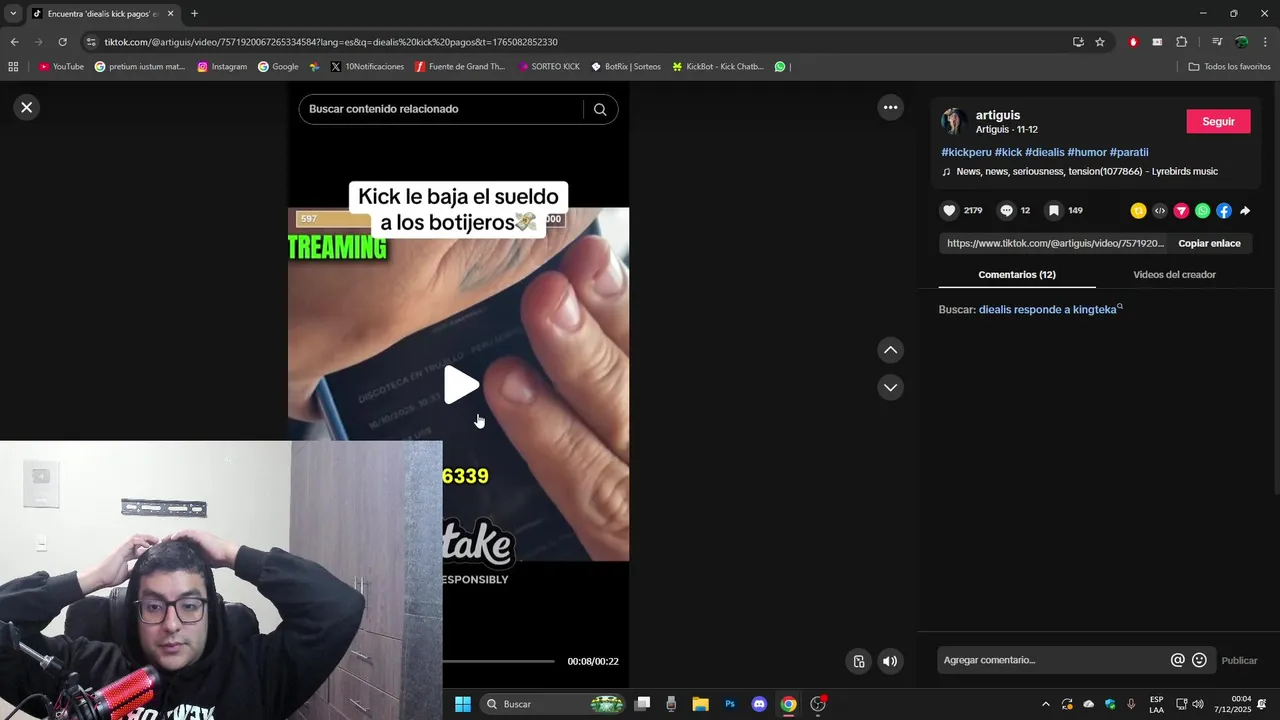Expand the tab search dropdown in Chrome
Image resolution: width=1280 pixels, height=720 pixels.
coord(13,13)
